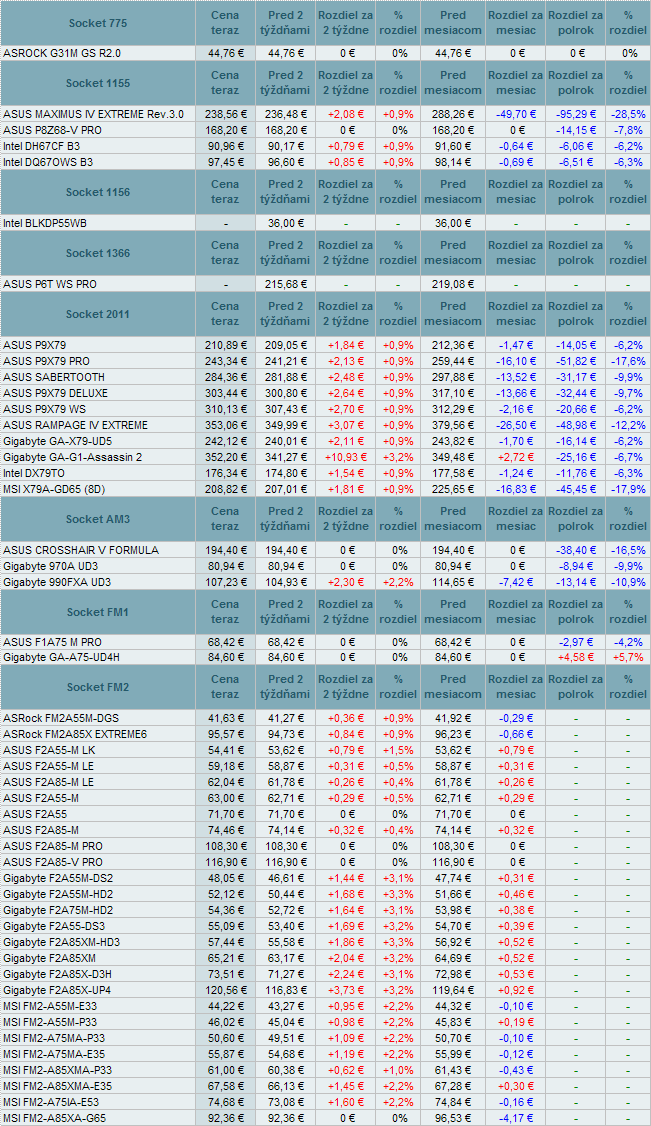Viewport: 651px width, 1126px height.
Task: Click the 238,56 € current price cell
Action: [x=225, y=114]
